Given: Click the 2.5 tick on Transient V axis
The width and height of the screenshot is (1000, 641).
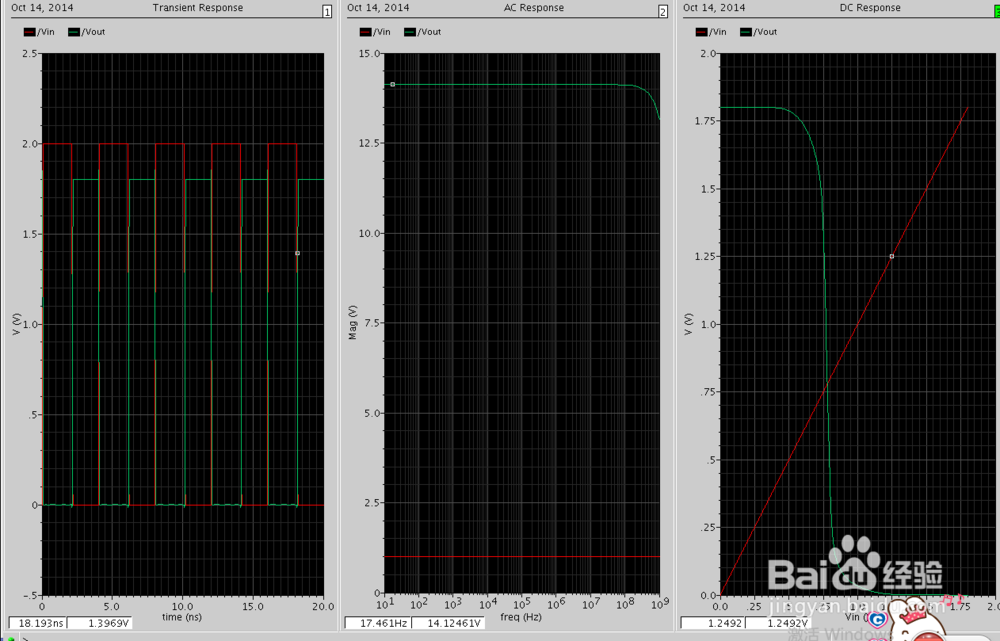Looking at the screenshot, I should (x=29, y=54).
